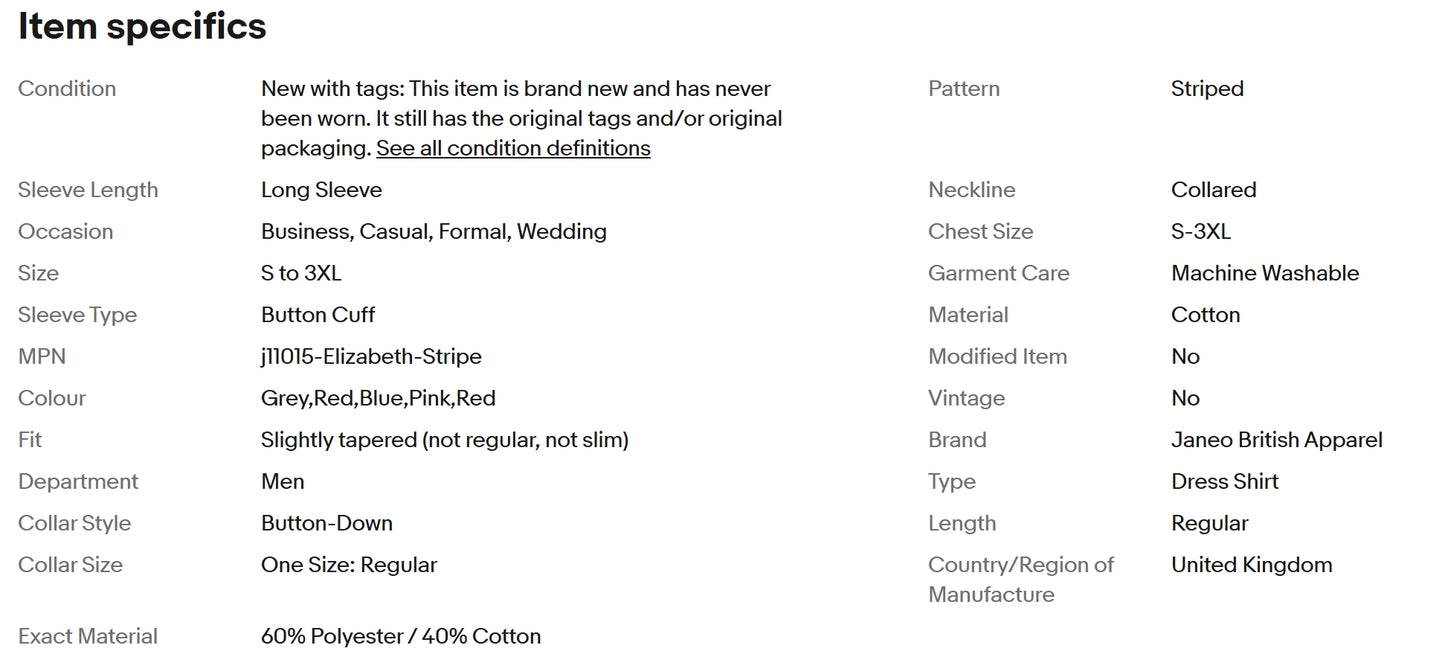Click the colour value "Grey,Red,Blue,Pink,Red"
This screenshot has height=654, width=1445.
coord(378,399)
